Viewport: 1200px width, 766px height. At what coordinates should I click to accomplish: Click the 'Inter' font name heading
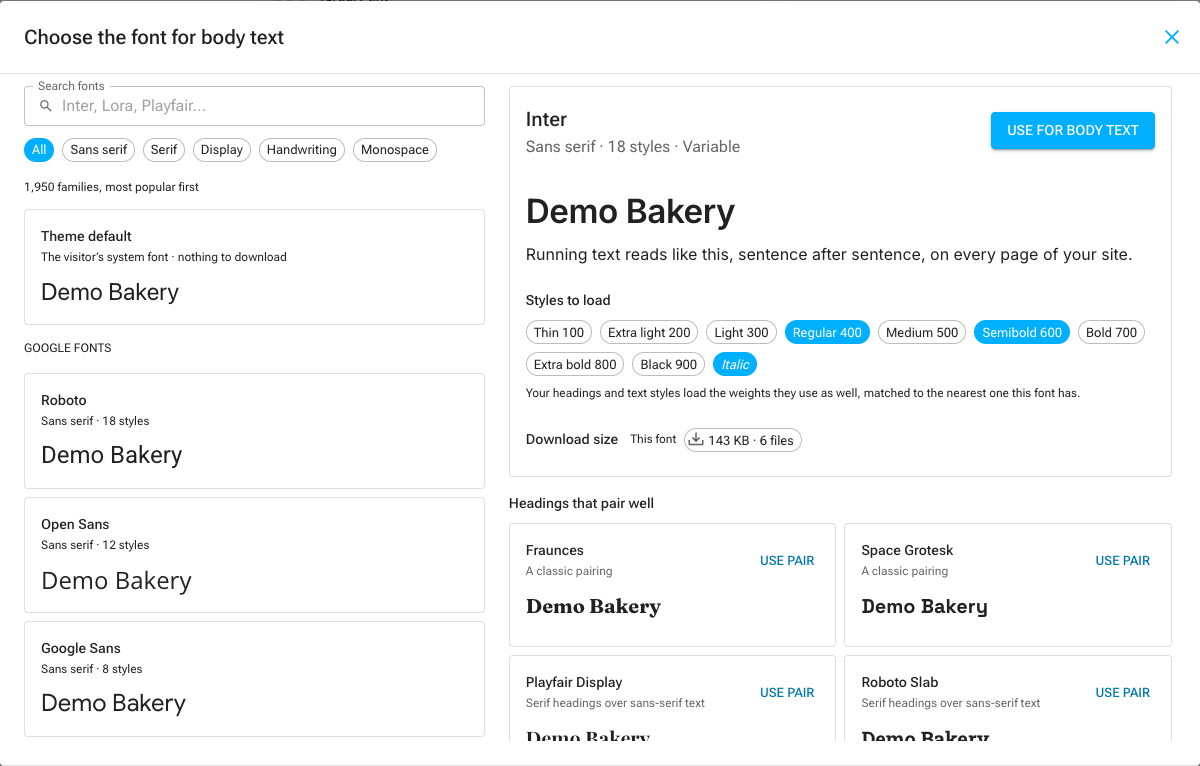tap(546, 119)
